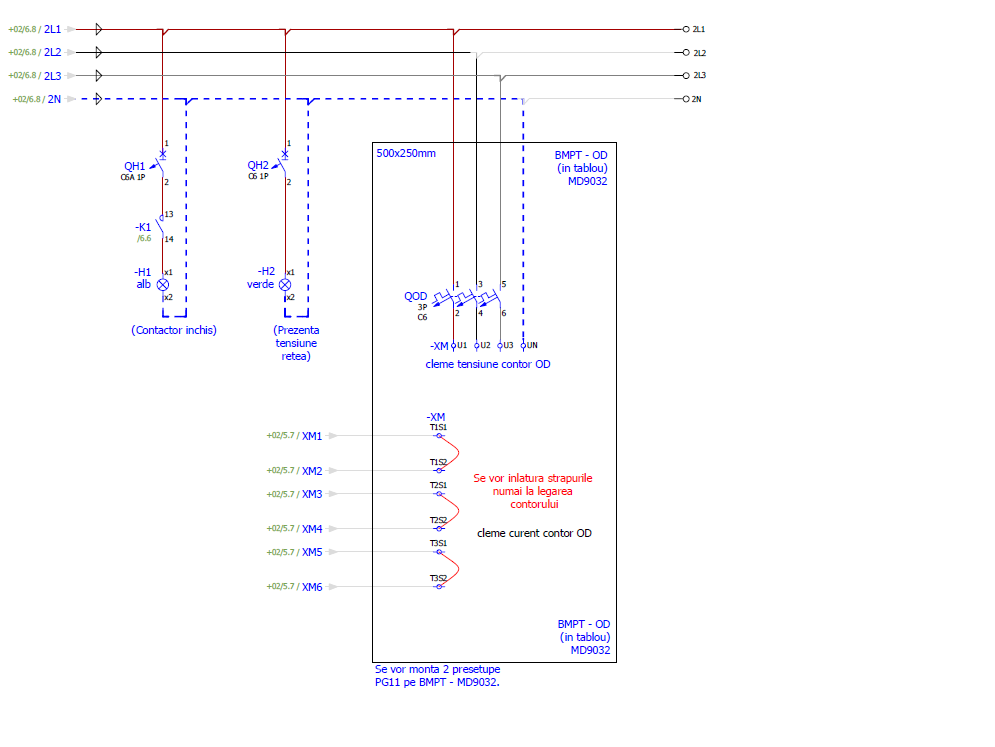
Task: Select the red strap removal warning note
Action: [x=532, y=491]
